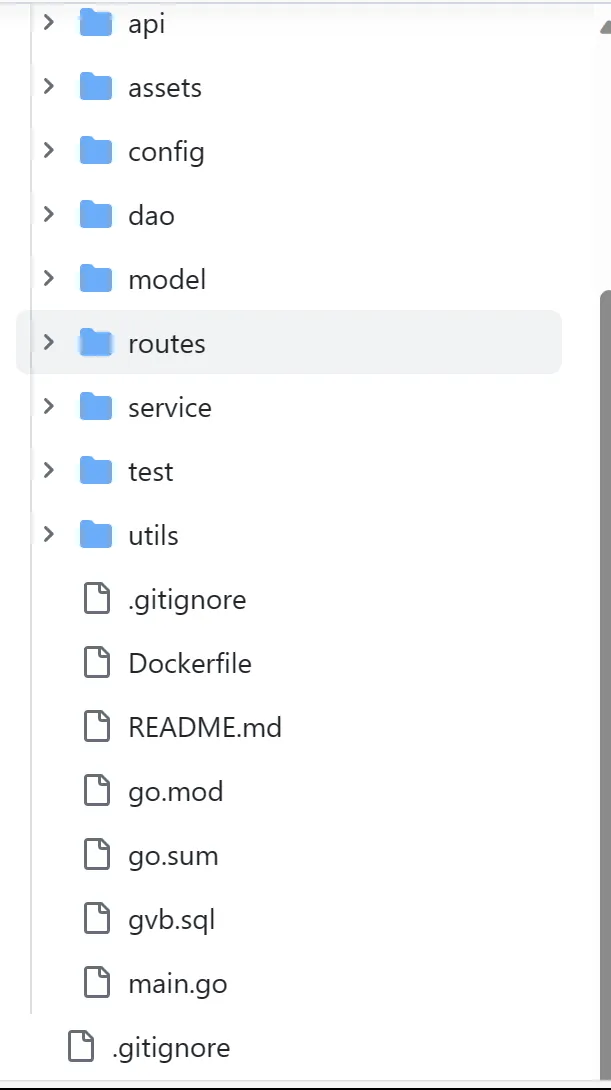The image size is (611, 1090).
Task: Expand the model folder chevron
Action: (48, 279)
